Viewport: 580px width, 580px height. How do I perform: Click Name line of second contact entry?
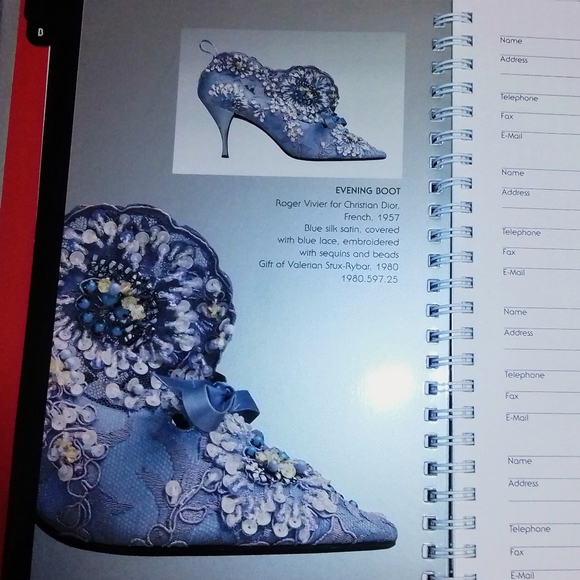(540, 172)
